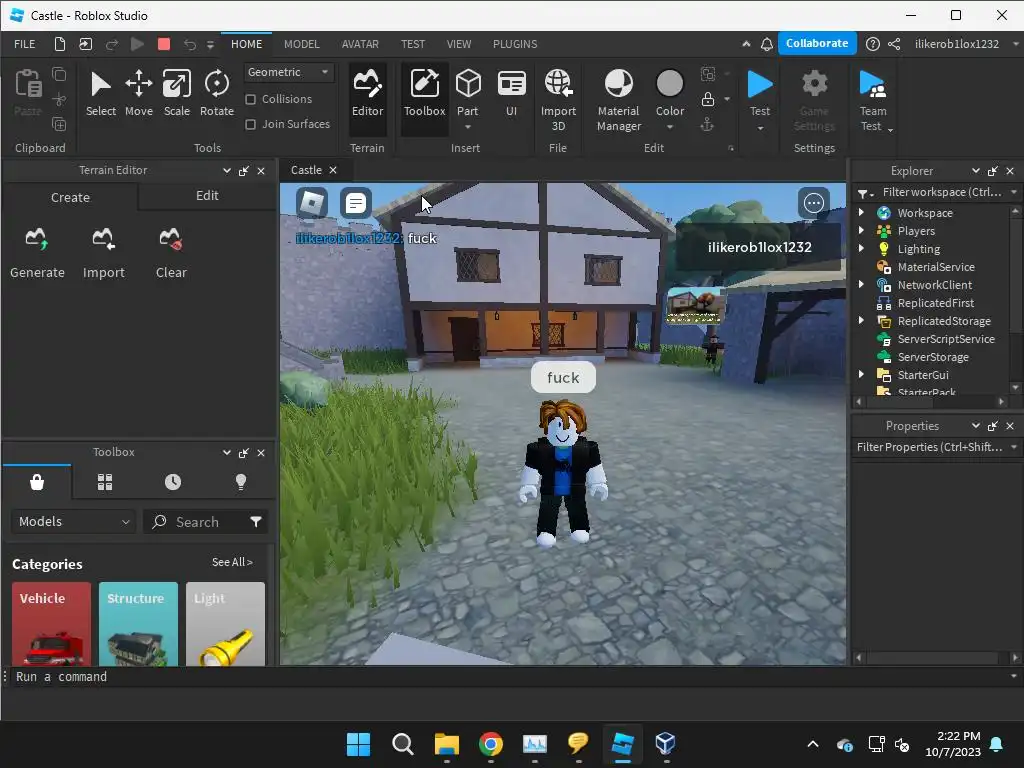Expand the ReplicatedStorage node
The height and width of the screenshot is (768, 1024).
pyautogui.click(x=861, y=320)
